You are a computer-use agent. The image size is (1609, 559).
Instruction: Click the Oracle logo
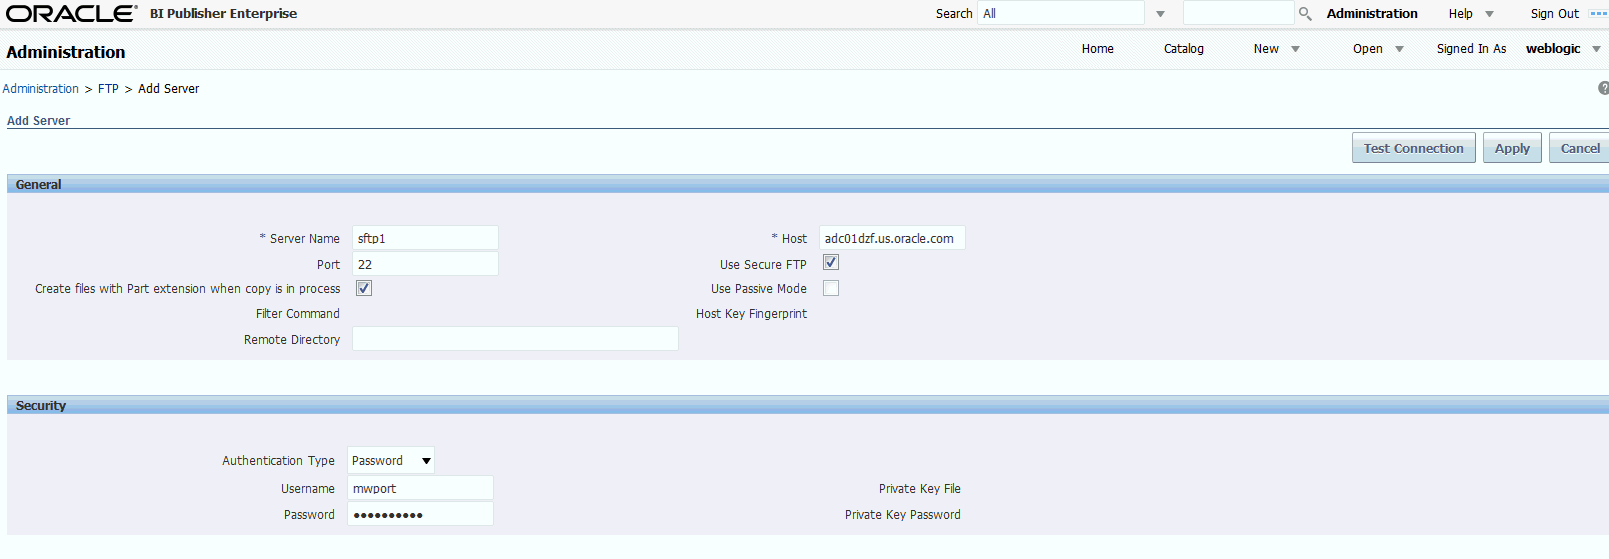pos(71,13)
